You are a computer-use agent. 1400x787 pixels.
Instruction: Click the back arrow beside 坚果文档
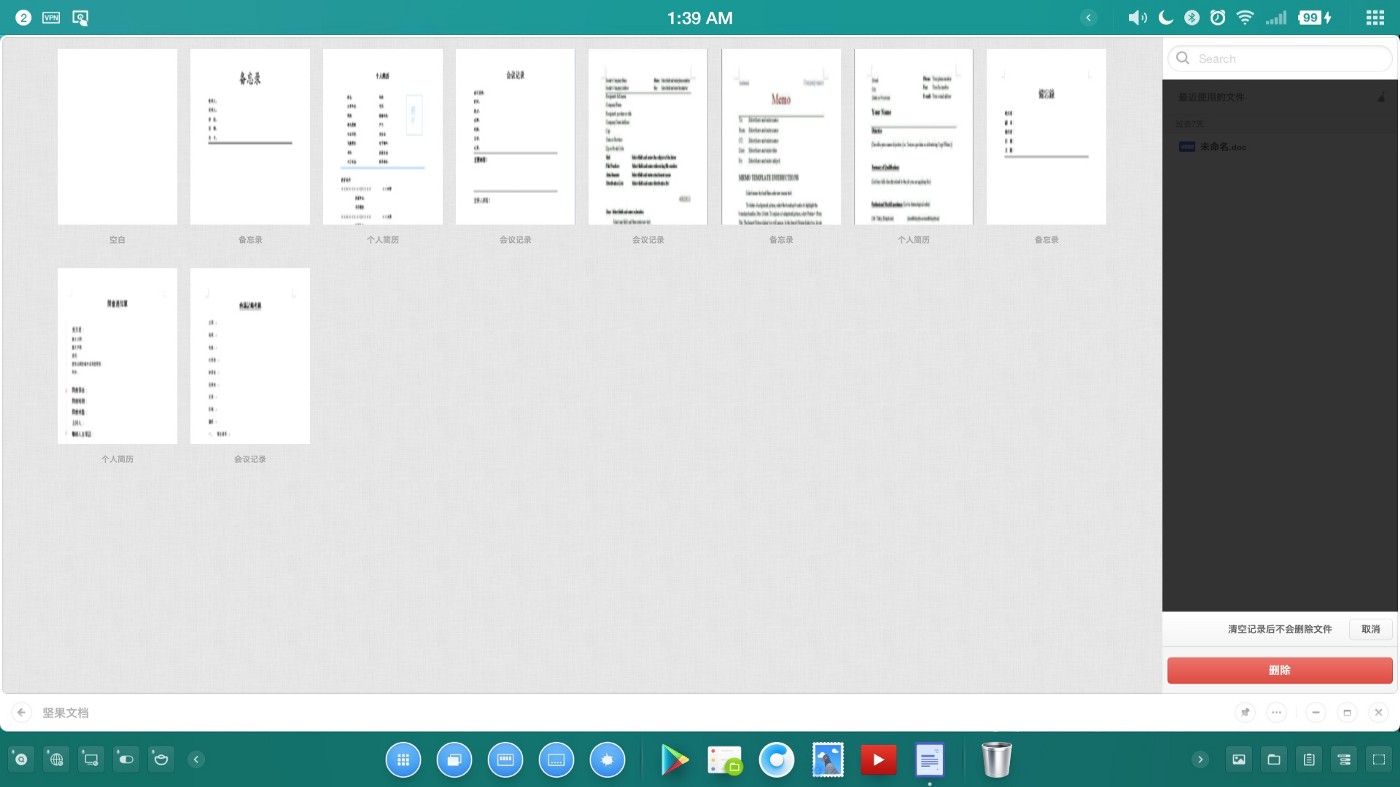(x=22, y=713)
